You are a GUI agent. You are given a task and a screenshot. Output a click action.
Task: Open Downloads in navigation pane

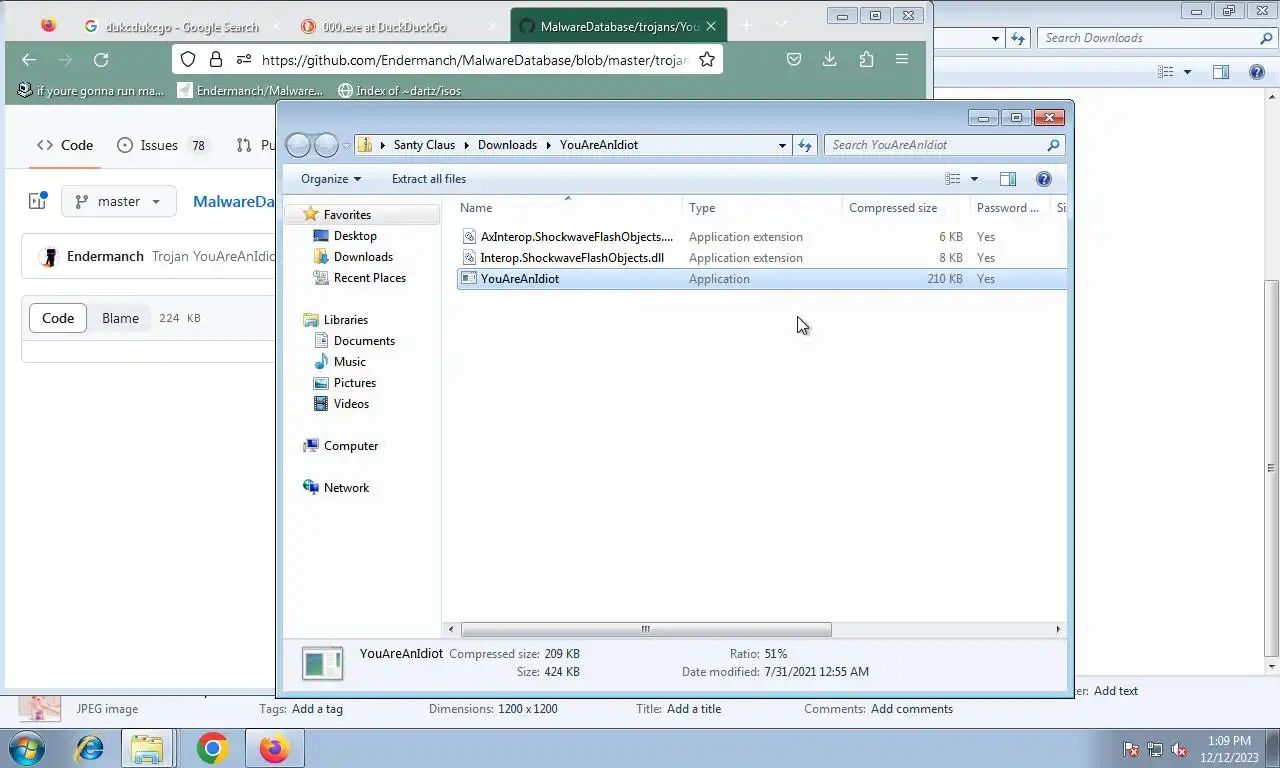(x=363, y=257)
